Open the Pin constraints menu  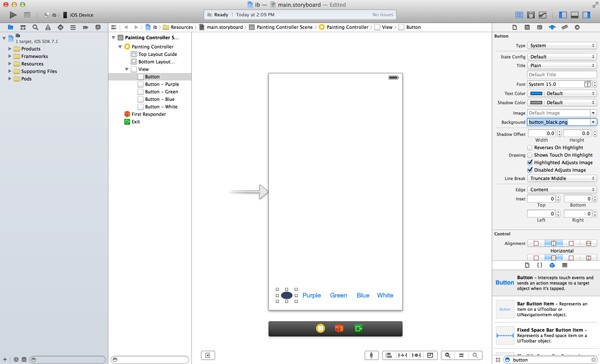(403, 355)
